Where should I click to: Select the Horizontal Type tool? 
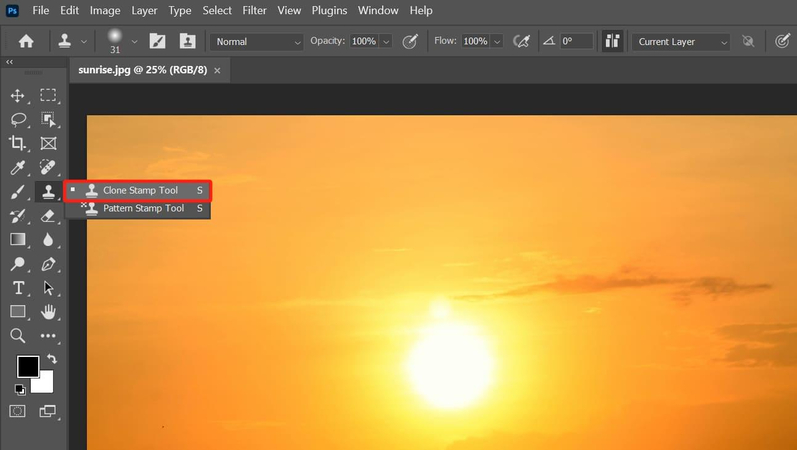(x=18, y=288)
